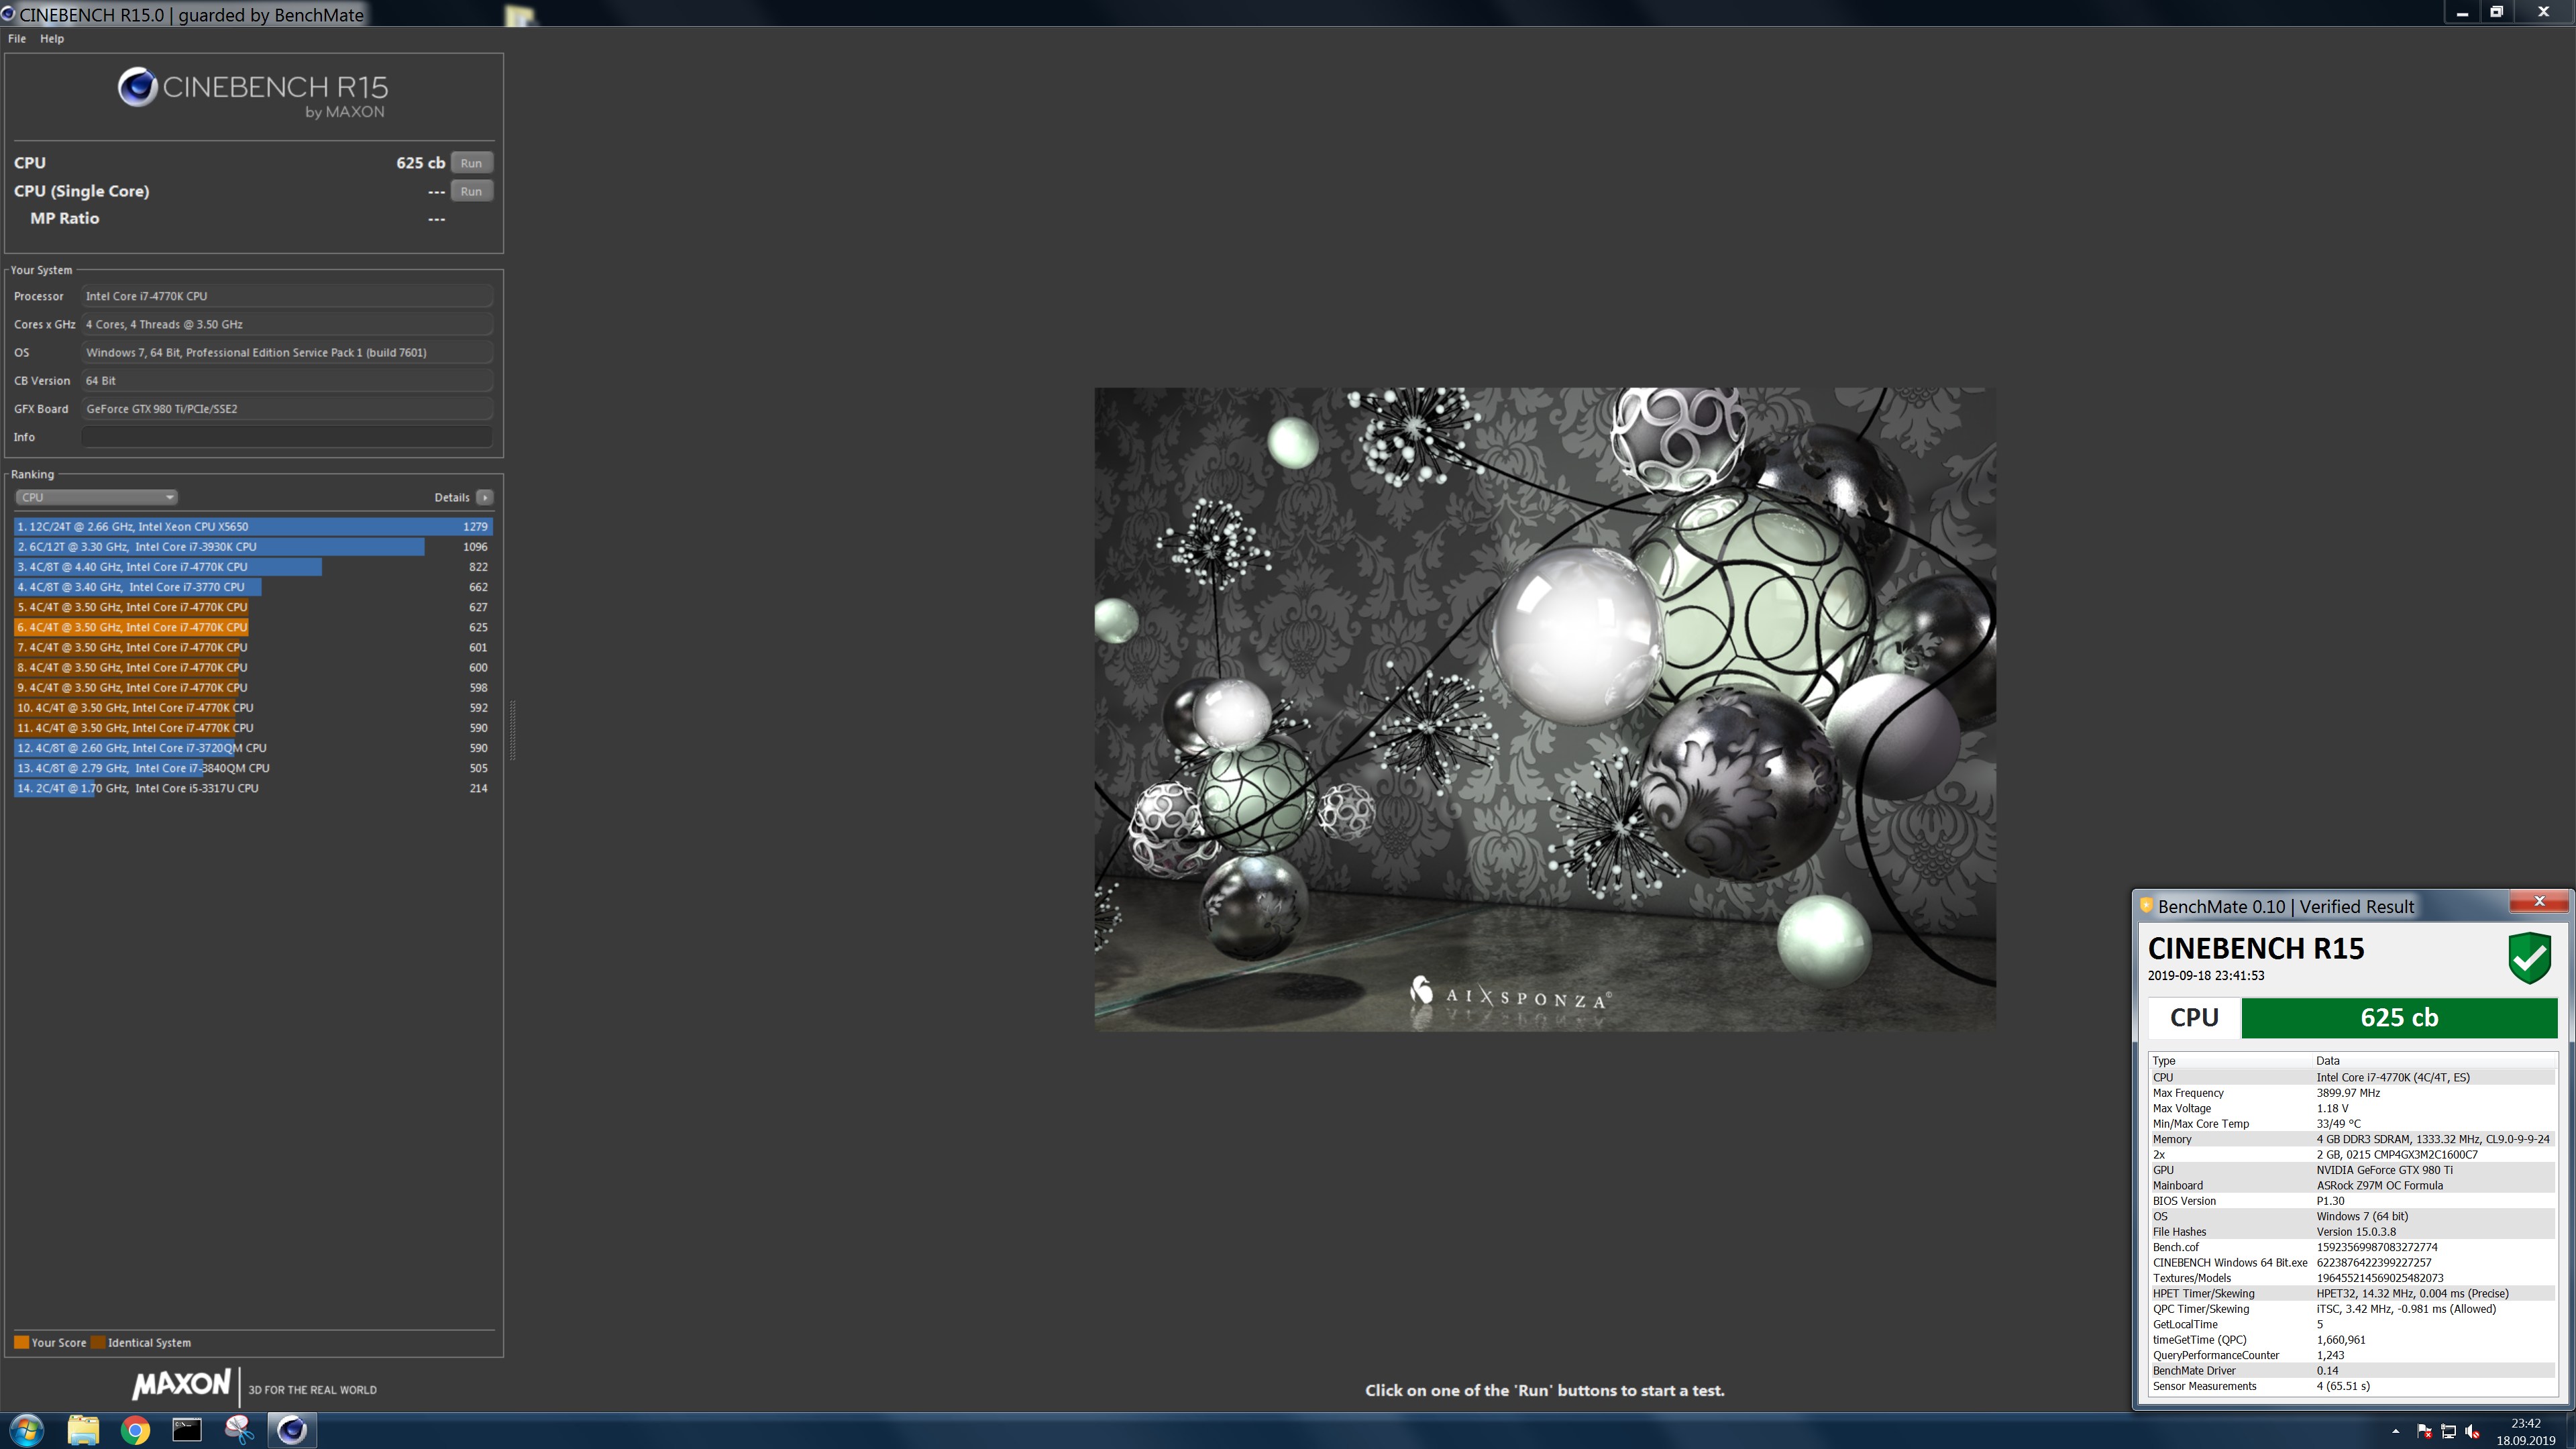Select the Max Voltage 1.18 V row
Image resolution: width=2576 pixels, height=1449 pixels.
[2353, 1108]
